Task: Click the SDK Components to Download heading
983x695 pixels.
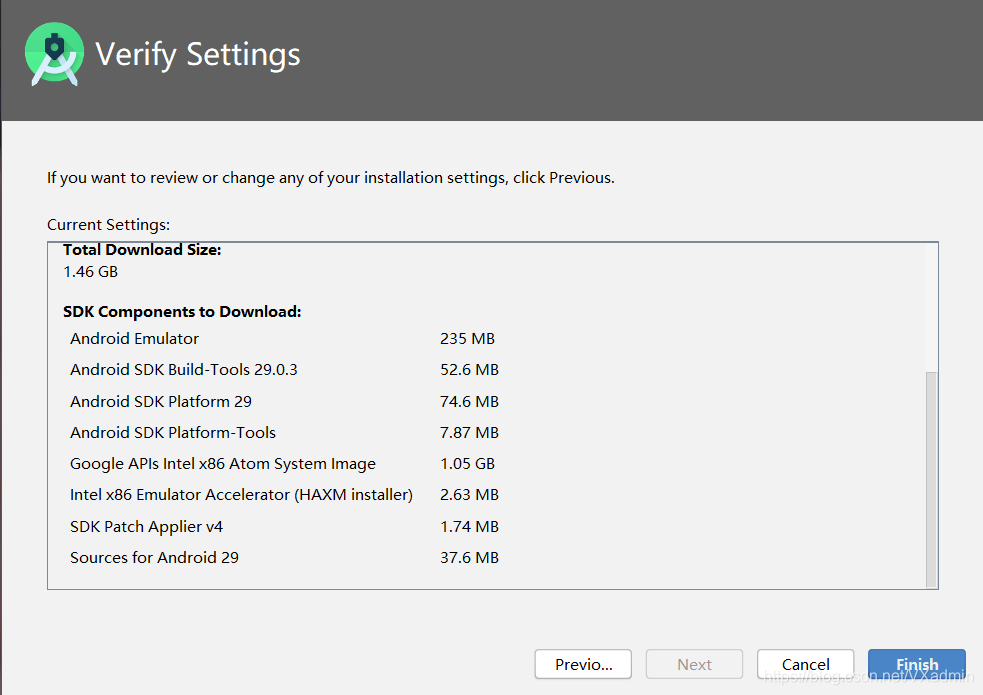Action: pos(182,311)
